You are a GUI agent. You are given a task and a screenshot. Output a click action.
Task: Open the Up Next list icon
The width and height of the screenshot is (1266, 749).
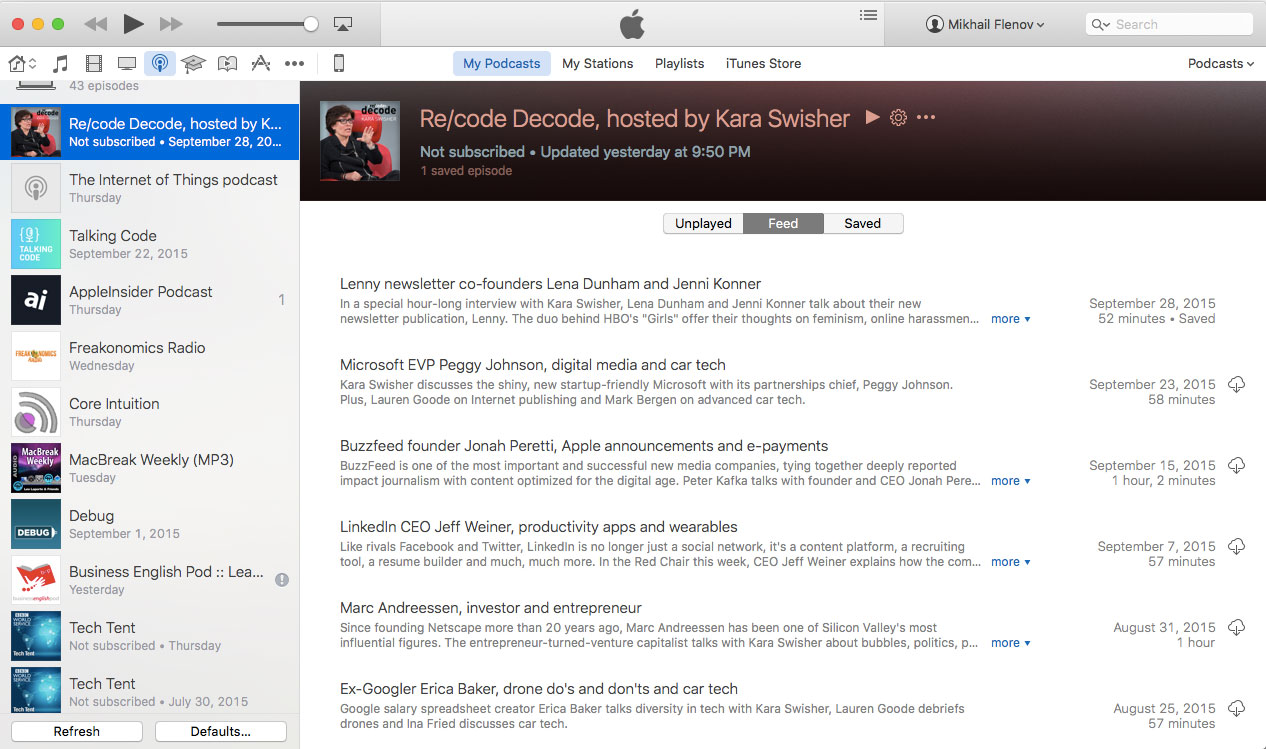(868, 15)
